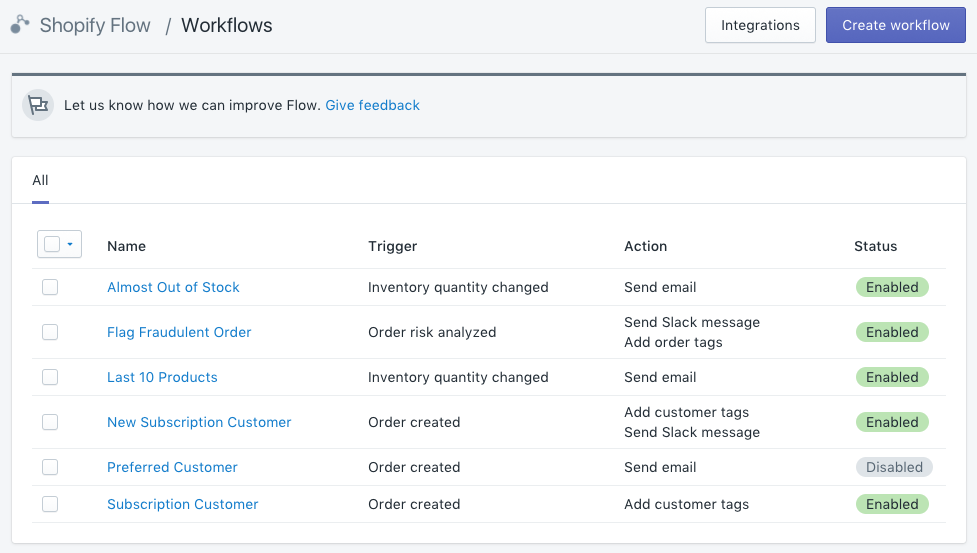This screenshot has width=977, height=553.
Task: Click 'Order created' in New Subscription Customer row
Action: coord(414,422)
